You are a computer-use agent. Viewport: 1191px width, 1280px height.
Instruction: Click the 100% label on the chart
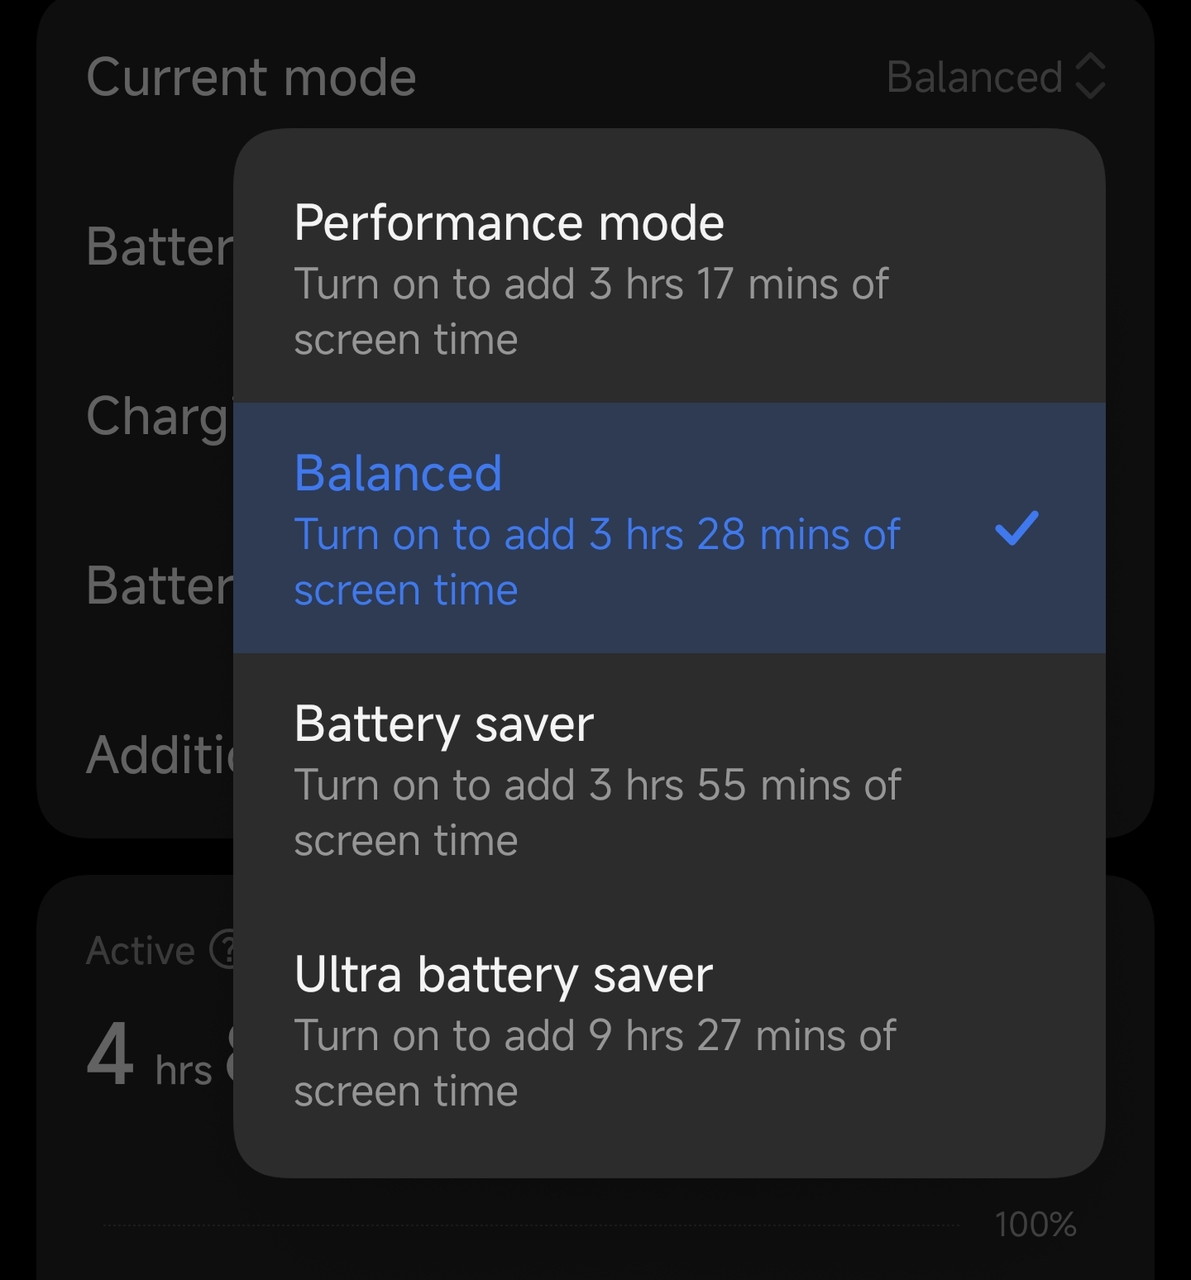(x=1035, y=1224)
